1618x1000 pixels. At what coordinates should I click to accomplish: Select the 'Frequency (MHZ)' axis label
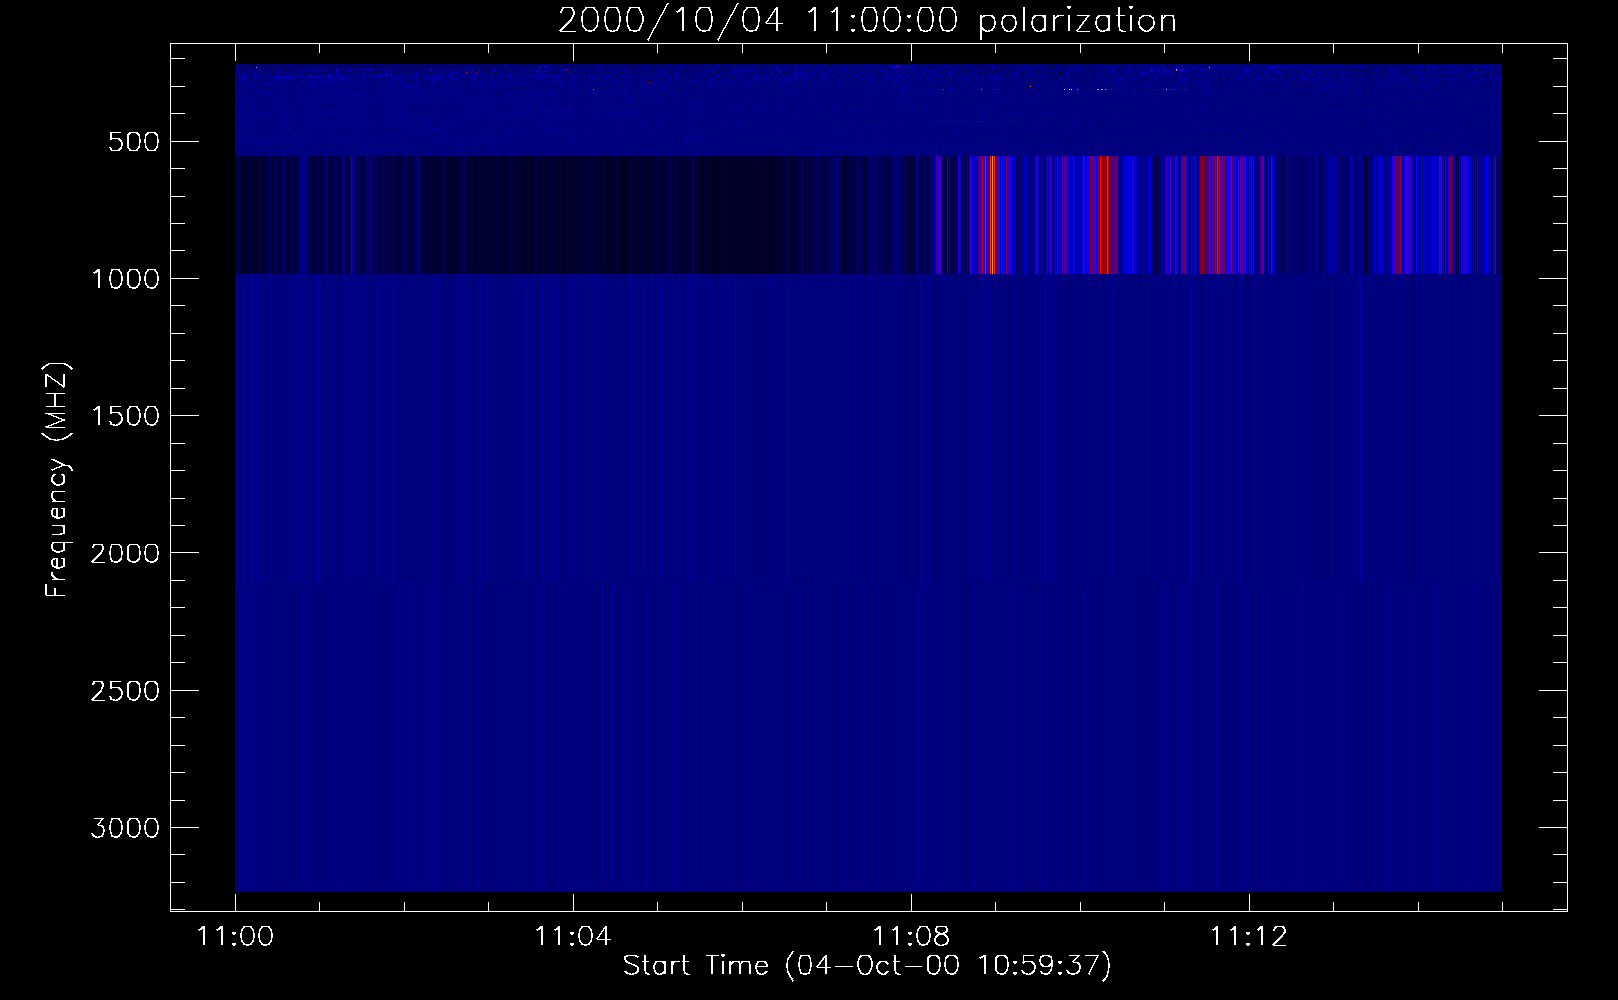pyautogui.click(x=56, y=479)
